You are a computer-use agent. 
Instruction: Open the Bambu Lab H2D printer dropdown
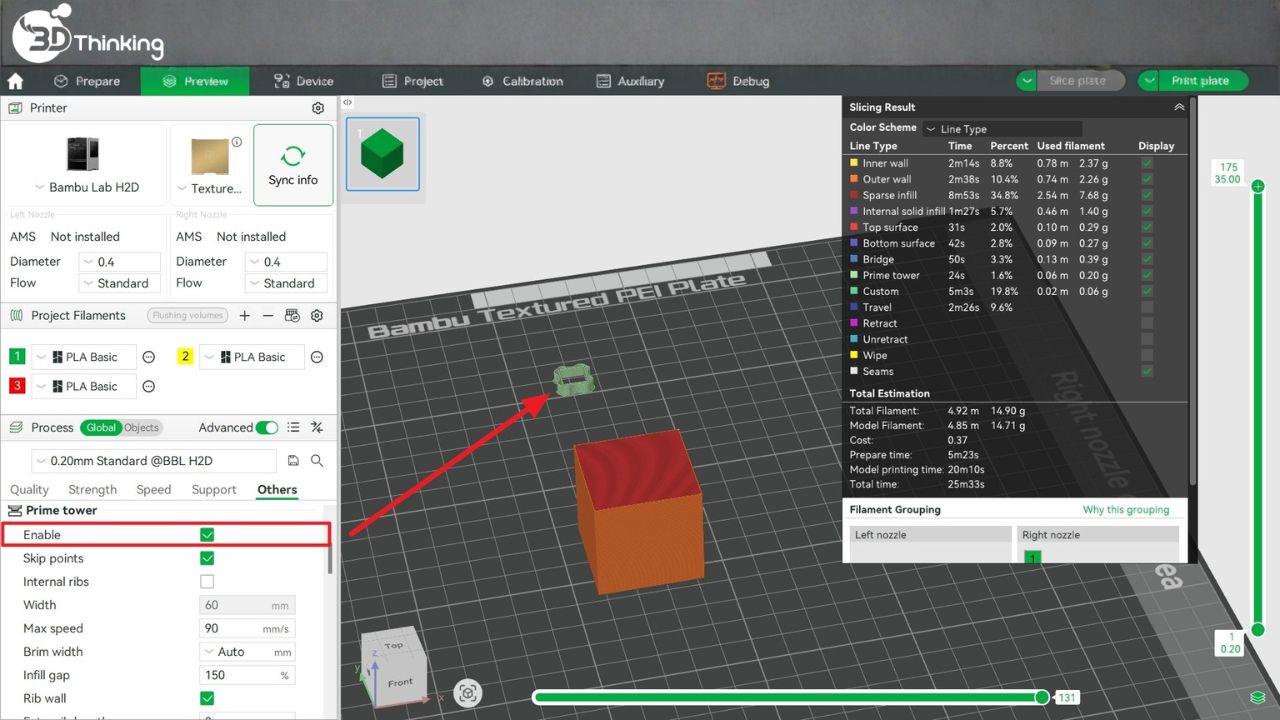(85, 188)
